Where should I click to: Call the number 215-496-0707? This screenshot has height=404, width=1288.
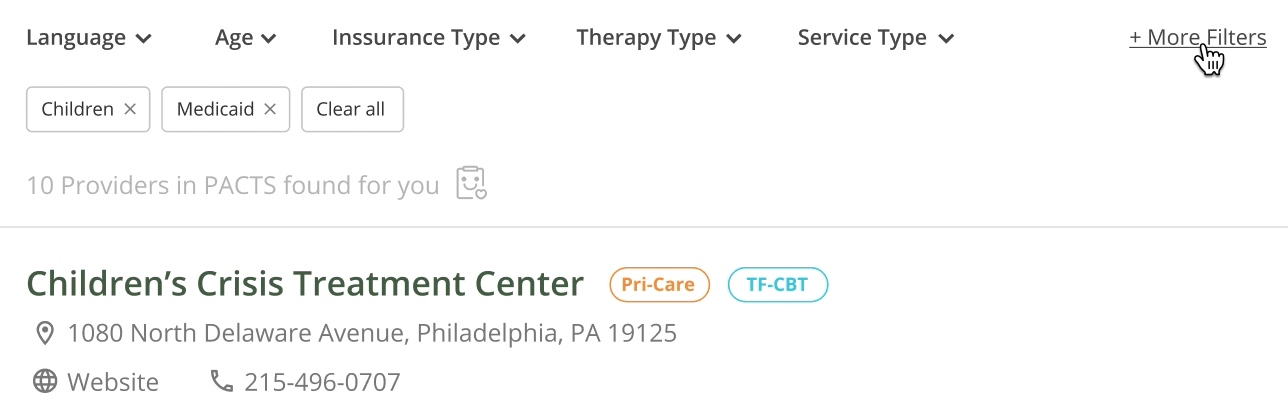[322, 382]
